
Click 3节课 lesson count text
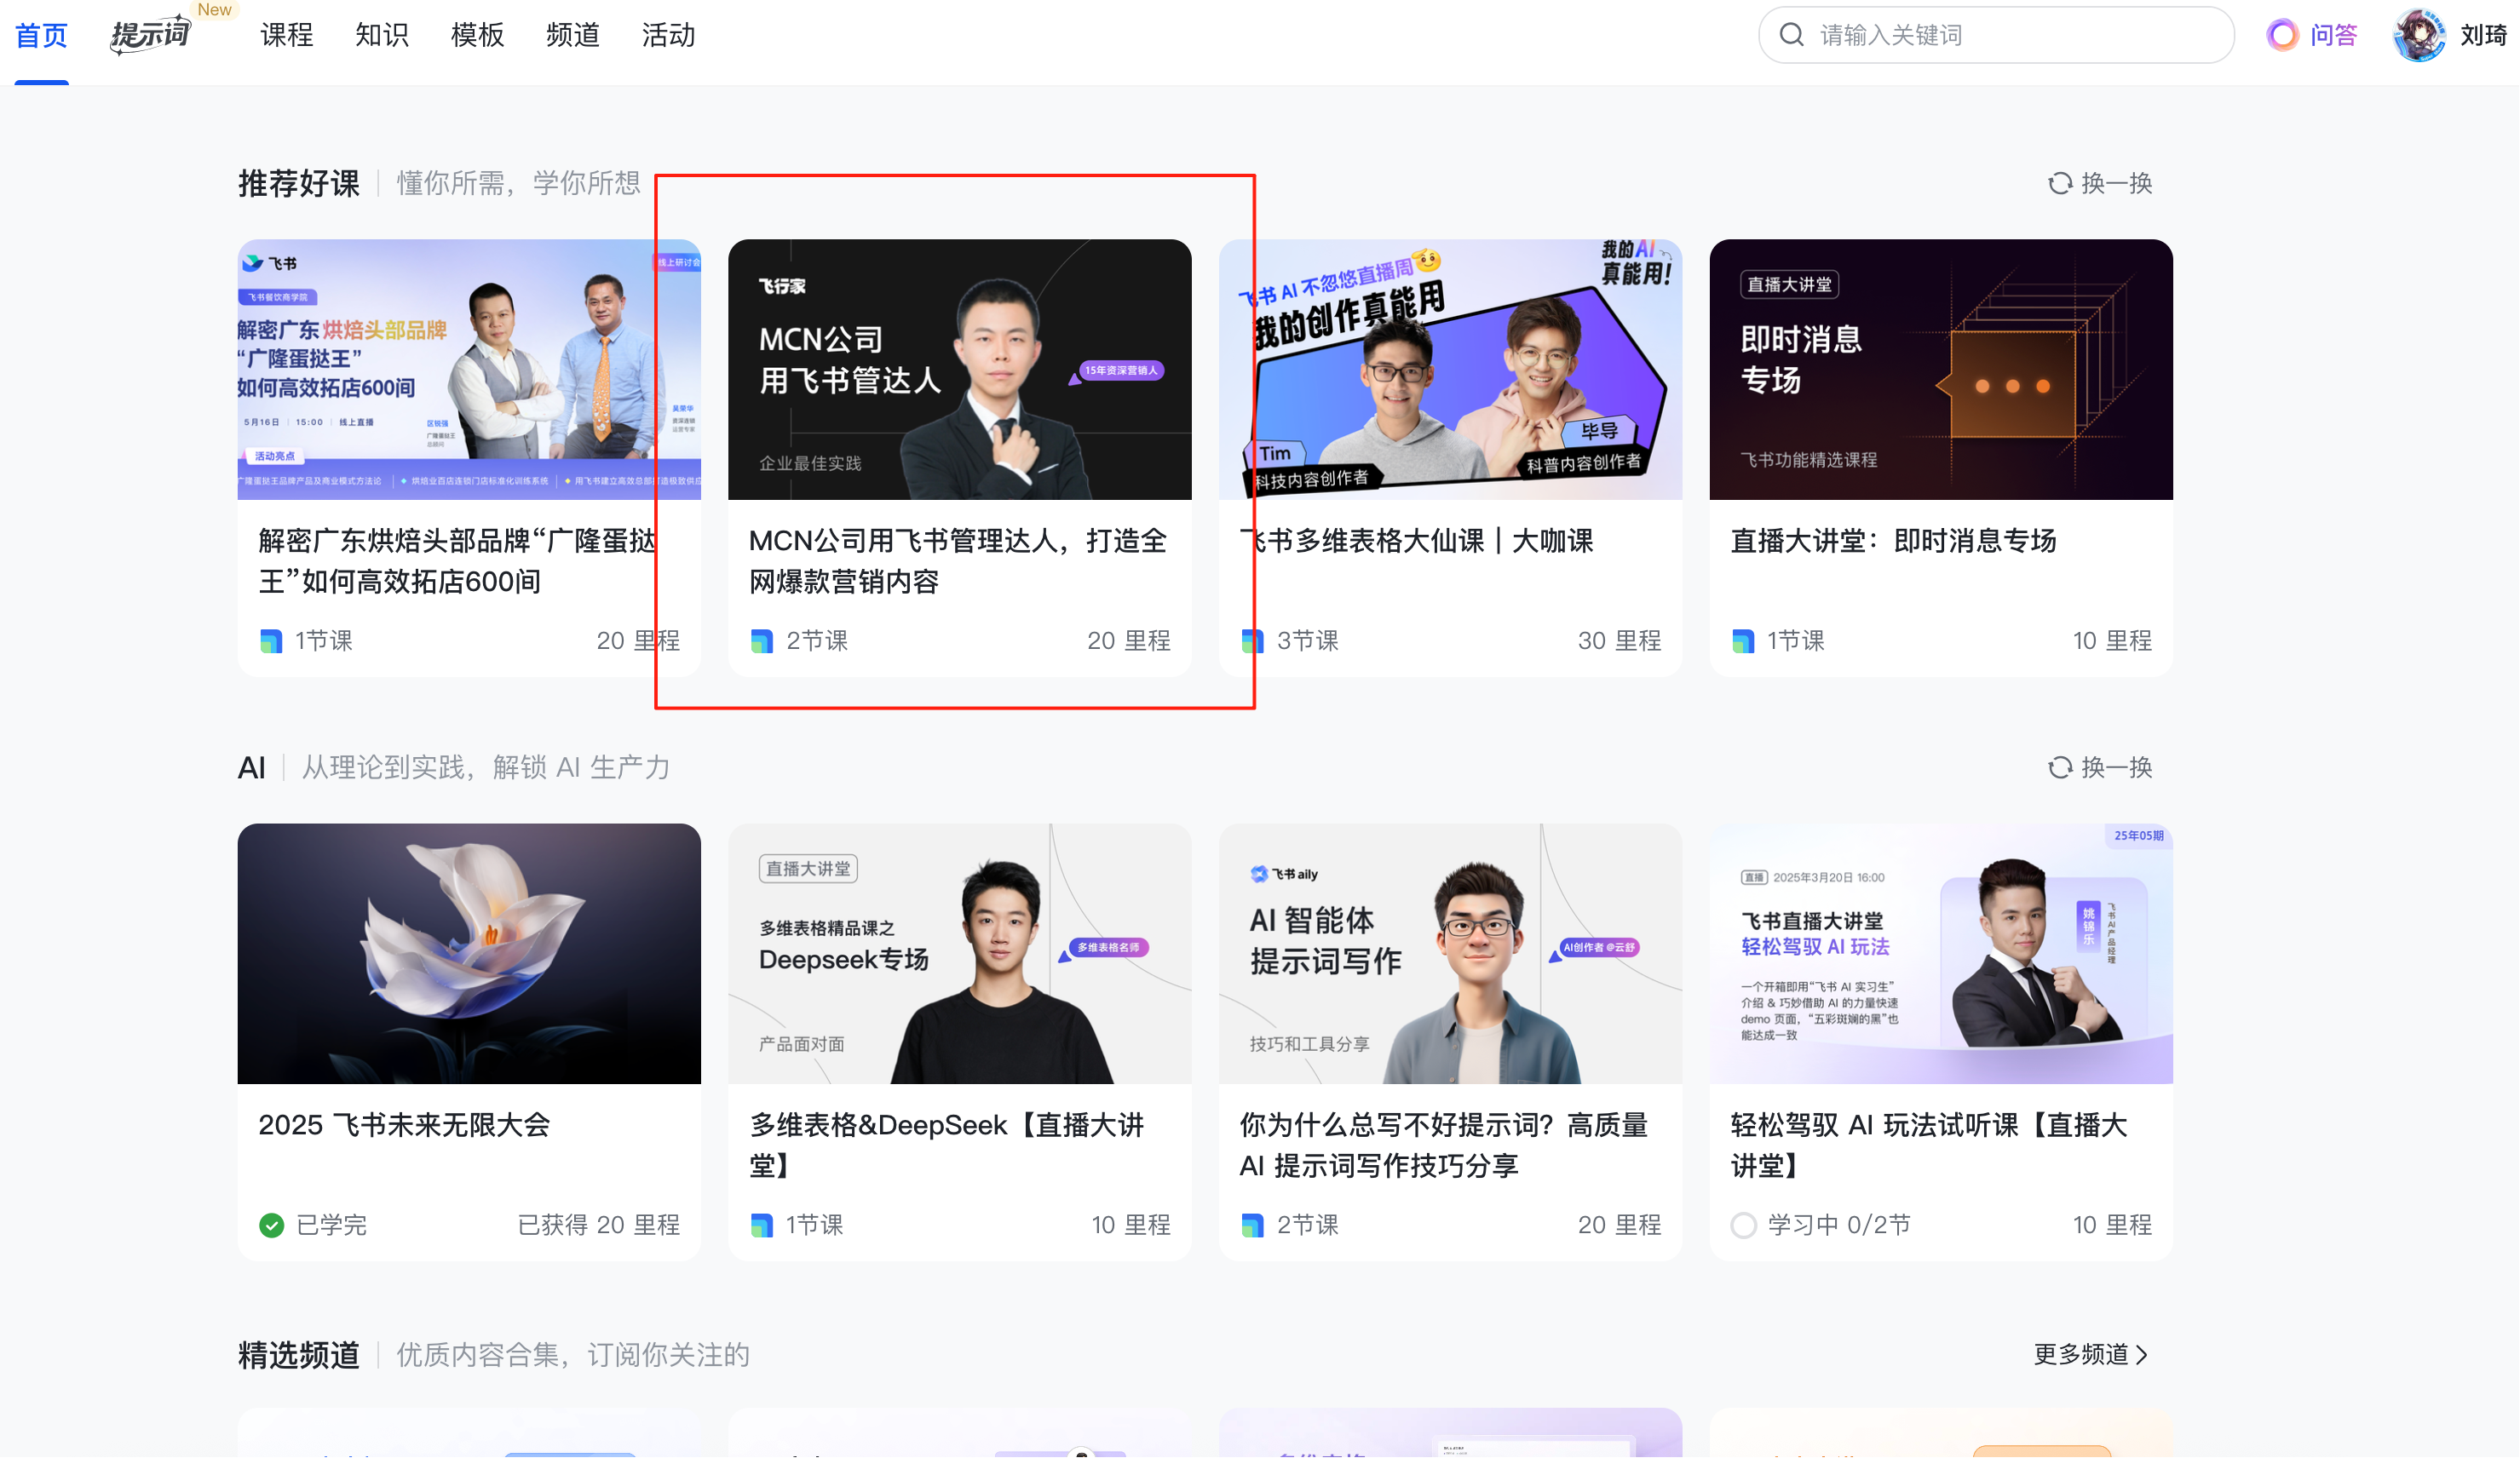pos(1307,641)
